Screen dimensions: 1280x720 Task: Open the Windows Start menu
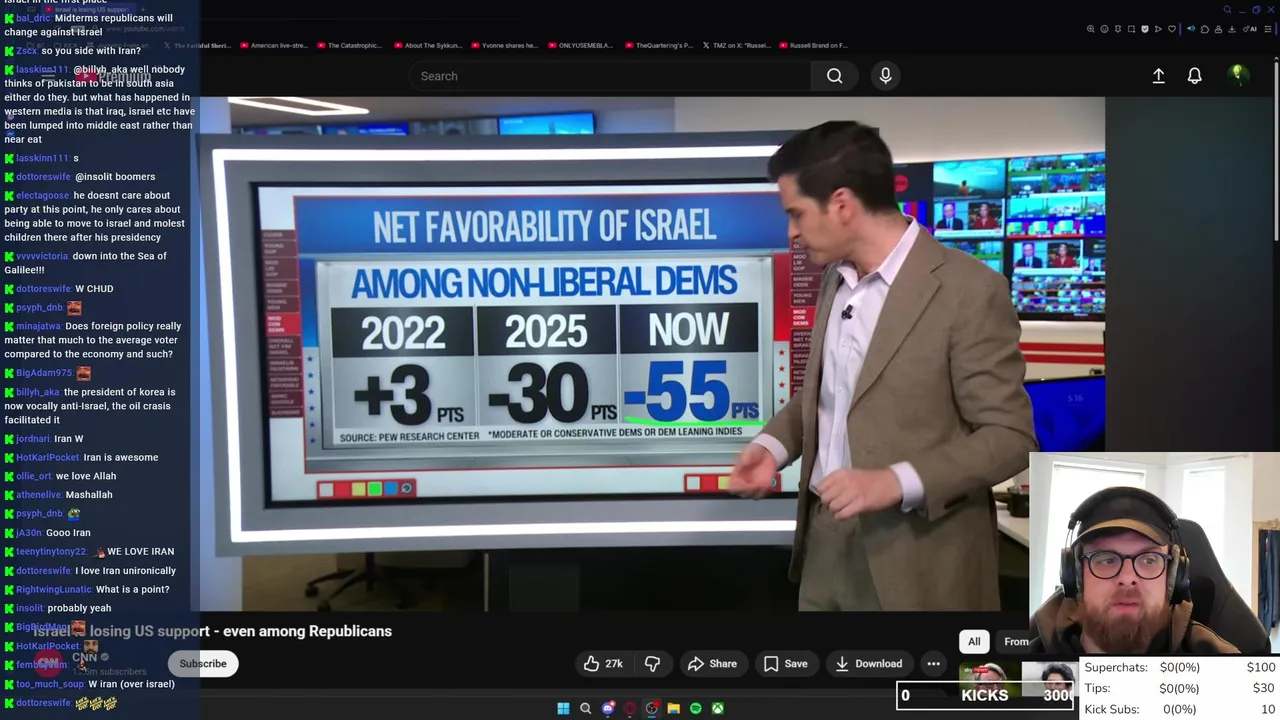coord(563,708)
